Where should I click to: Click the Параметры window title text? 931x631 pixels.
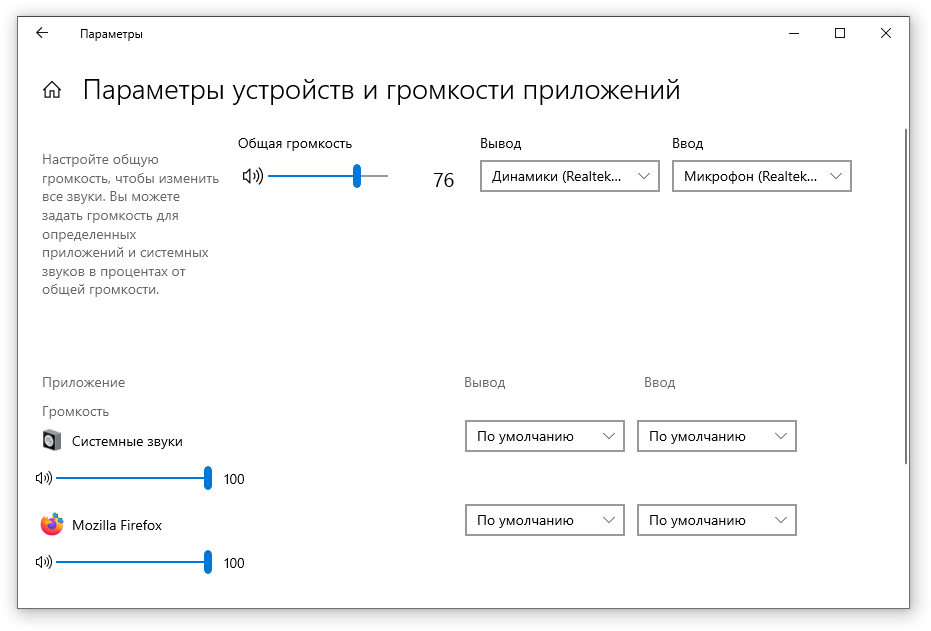tap(112, 34)
